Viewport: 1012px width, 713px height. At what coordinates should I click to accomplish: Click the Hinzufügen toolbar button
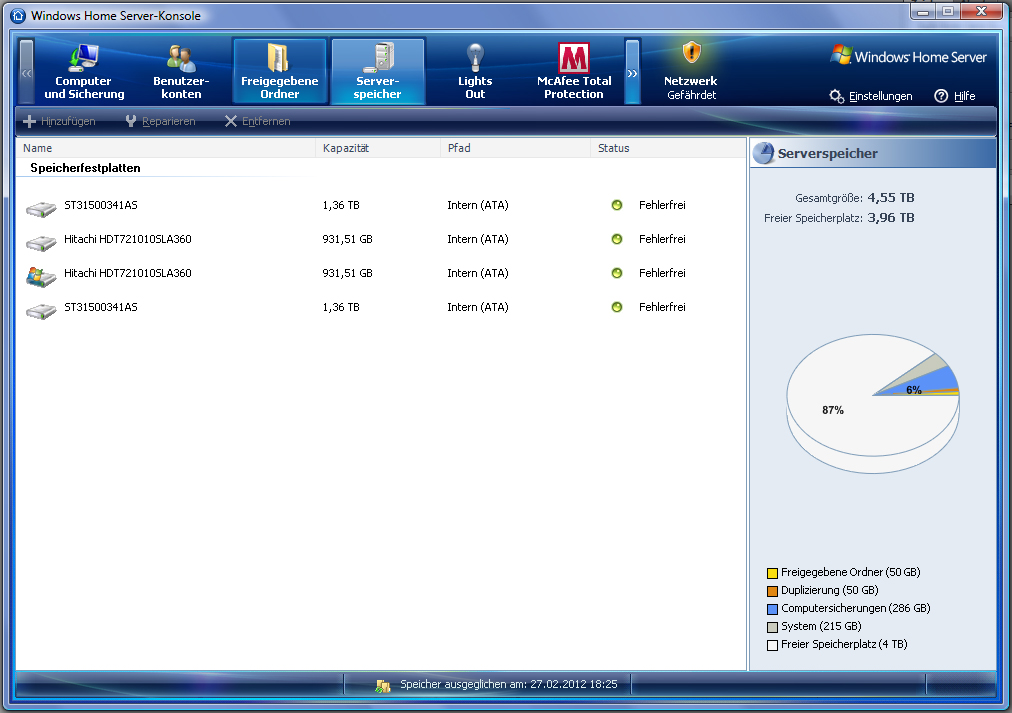pyautogui.click(x=59, y=121)
